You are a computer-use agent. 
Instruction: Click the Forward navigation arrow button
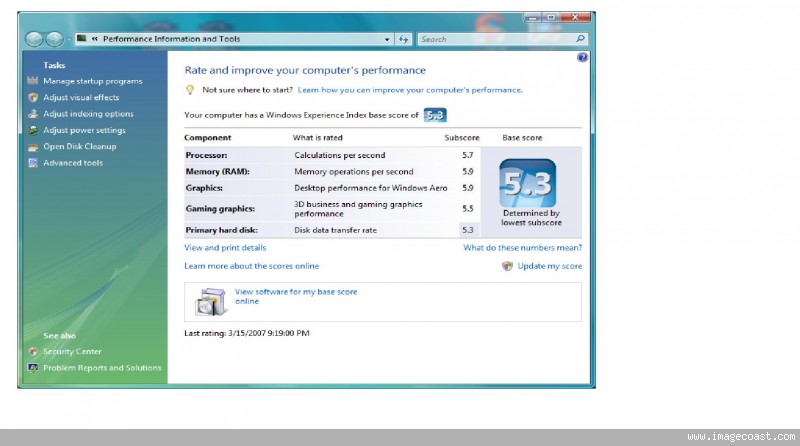click(x=55, y=39)
